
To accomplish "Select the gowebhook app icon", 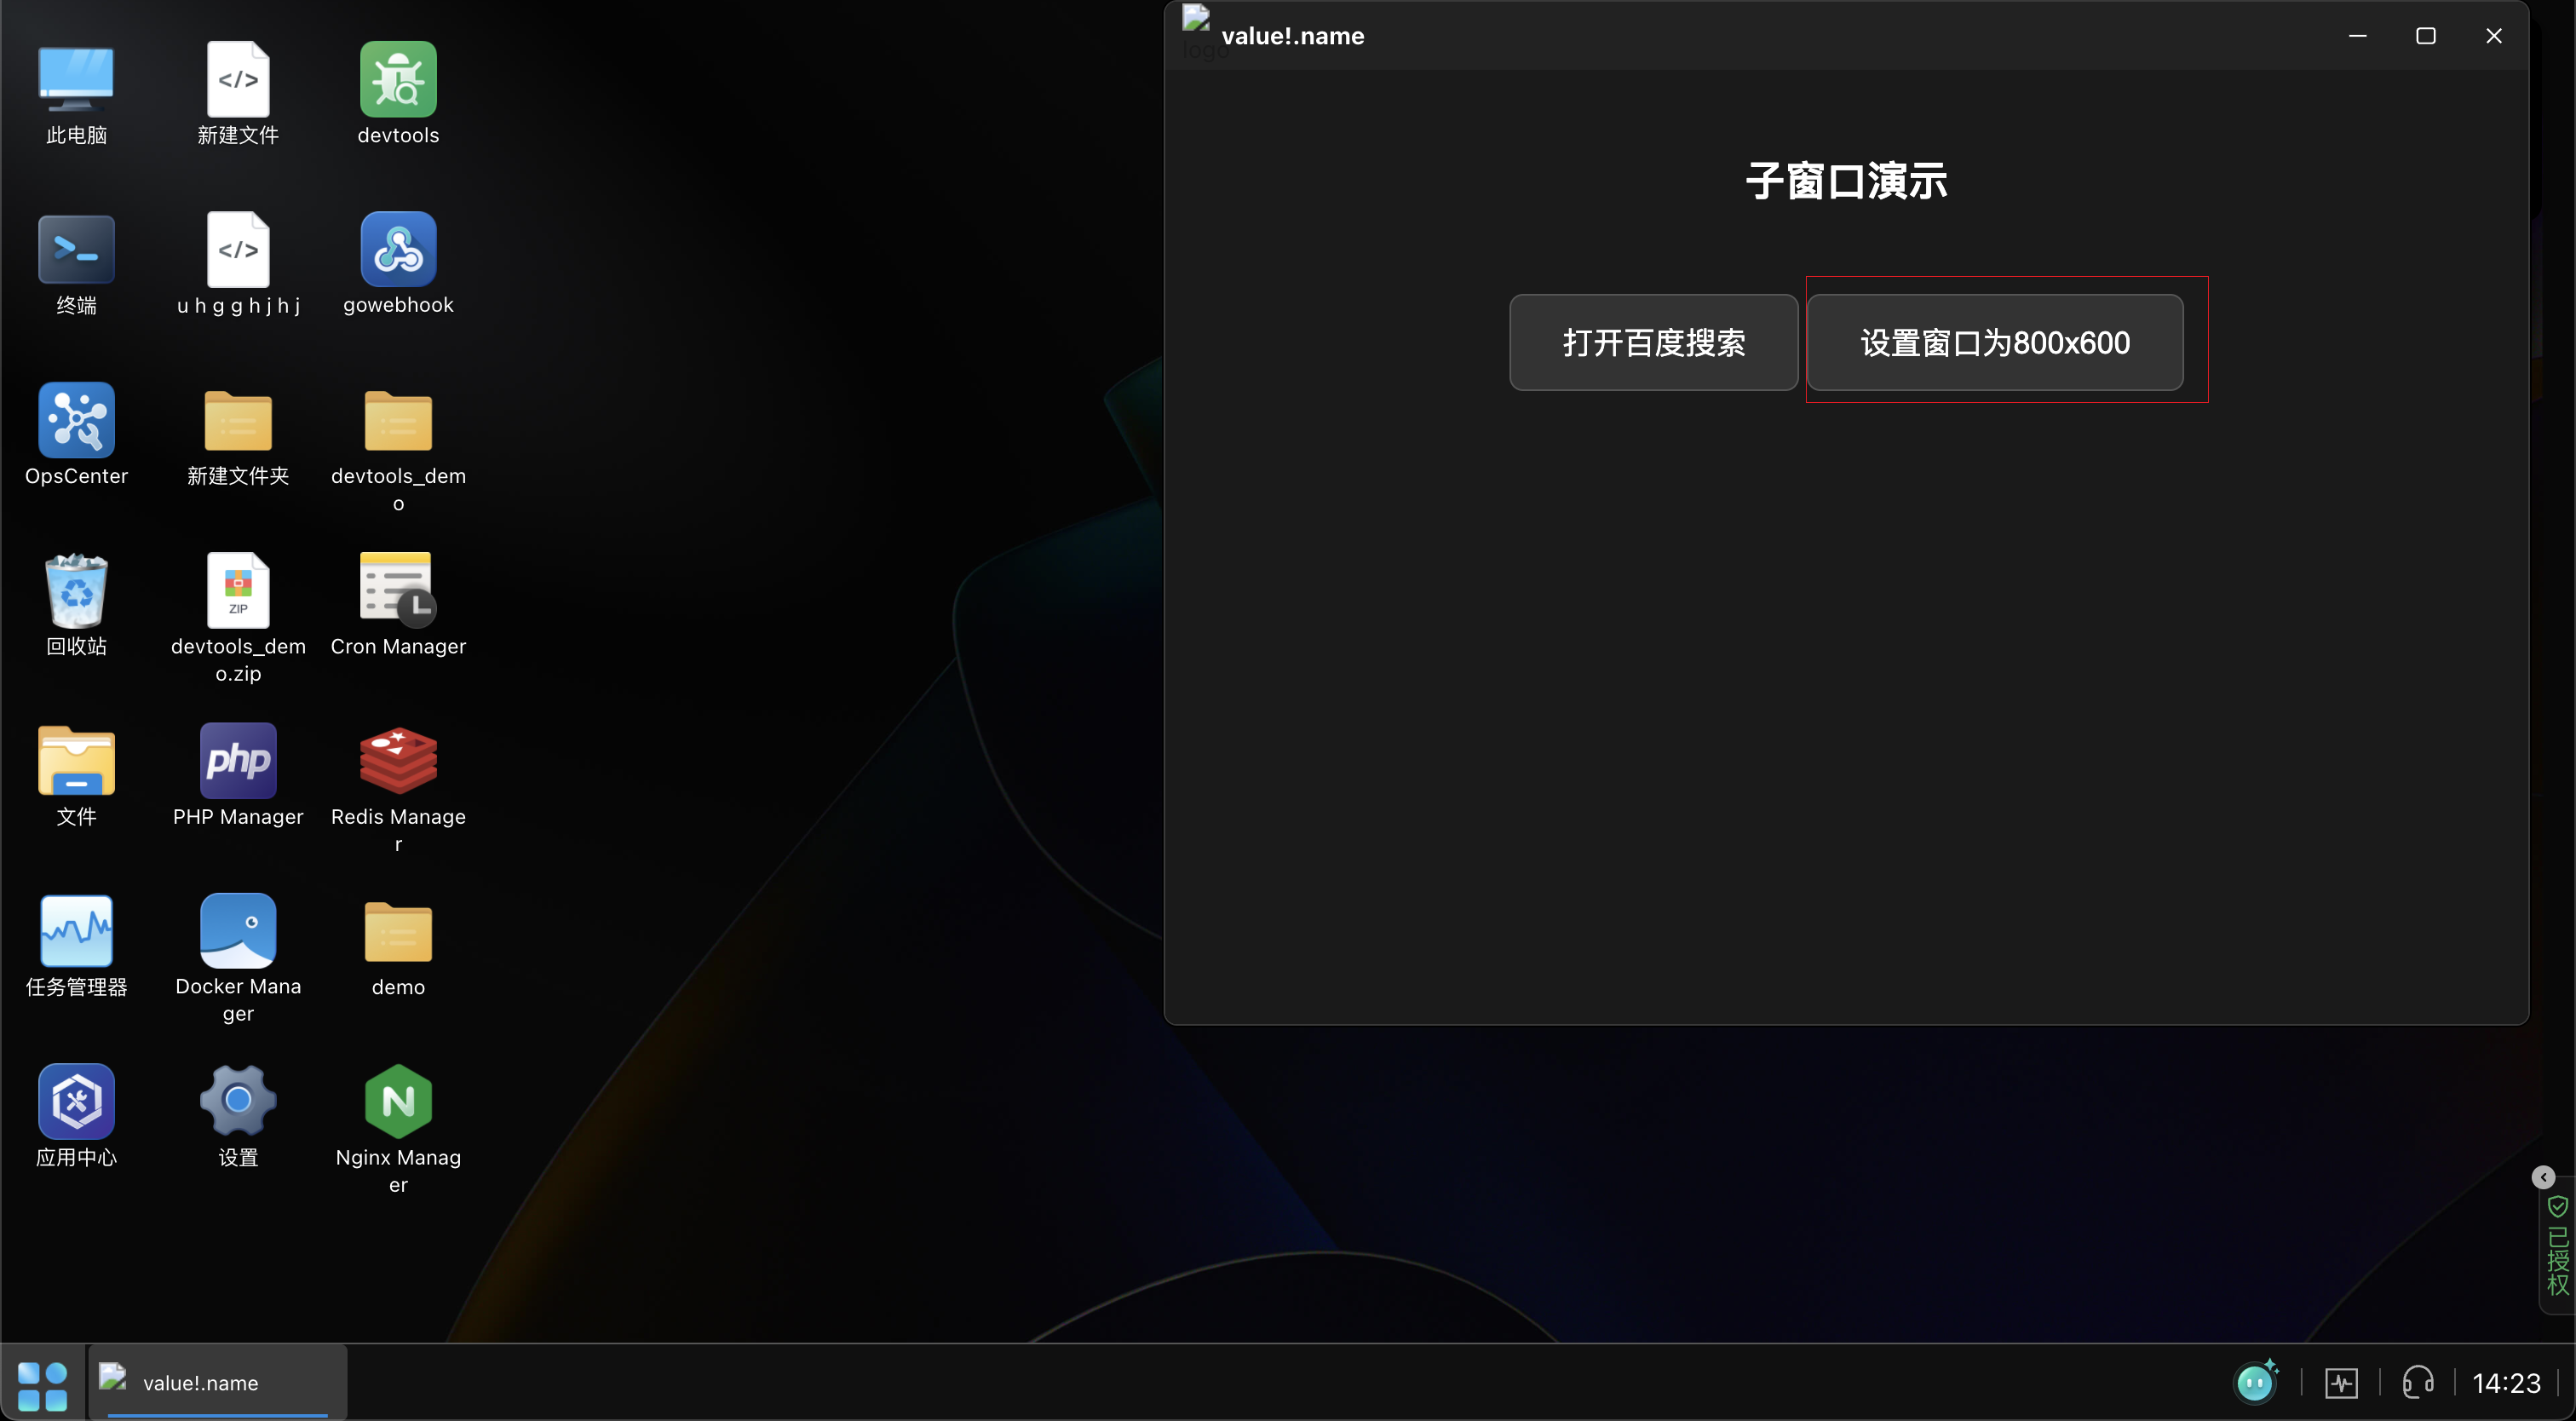I will point(398,250).
